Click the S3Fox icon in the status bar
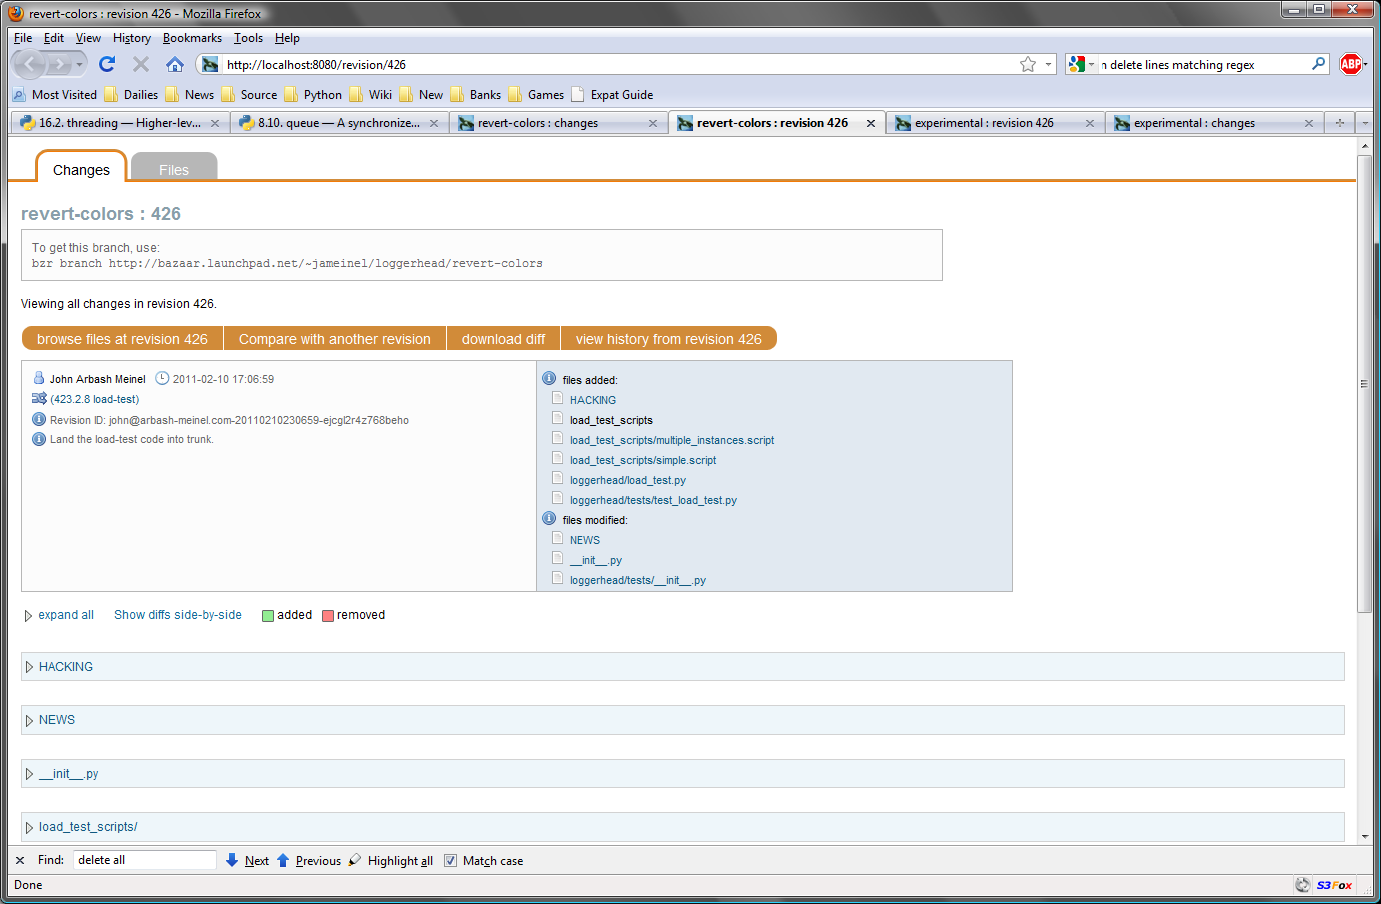This screenshot has height=904, width=1381. [x=1334, y=885]
